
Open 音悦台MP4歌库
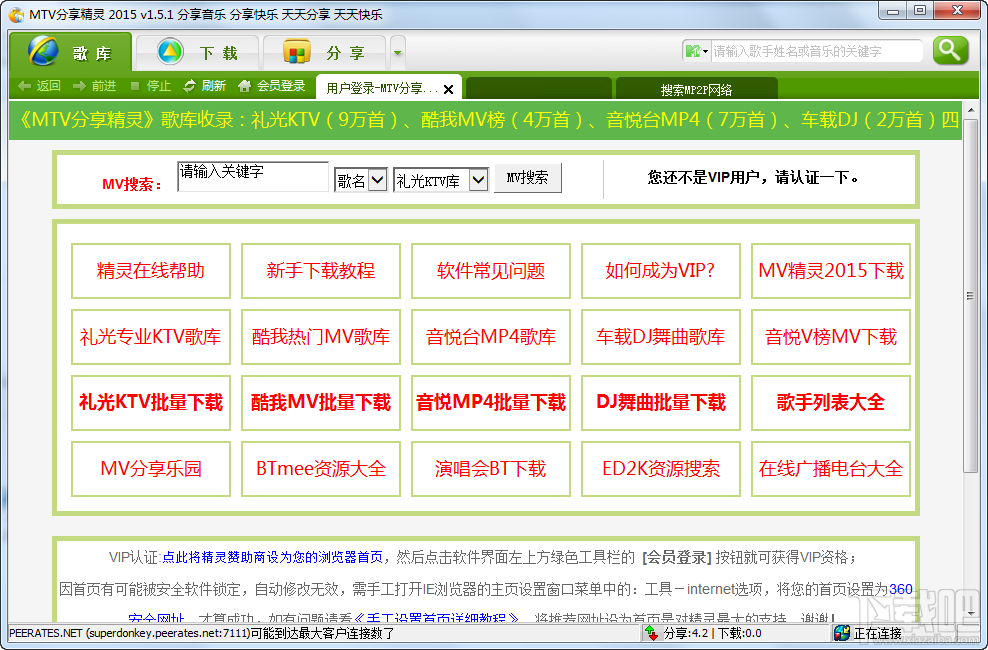491,337
